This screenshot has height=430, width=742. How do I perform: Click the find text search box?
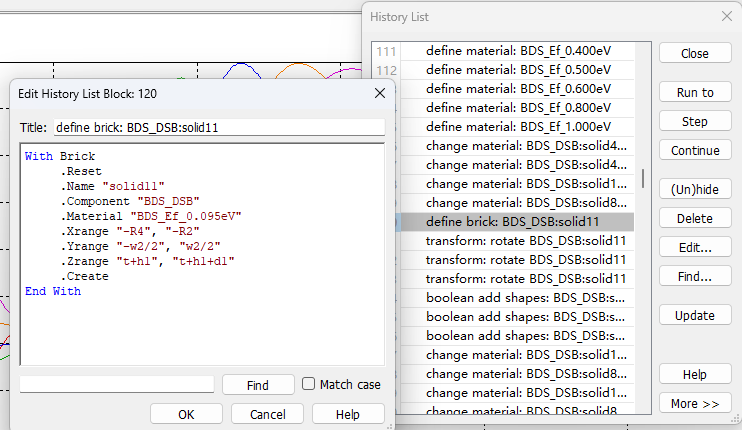(x=117, y=384)
